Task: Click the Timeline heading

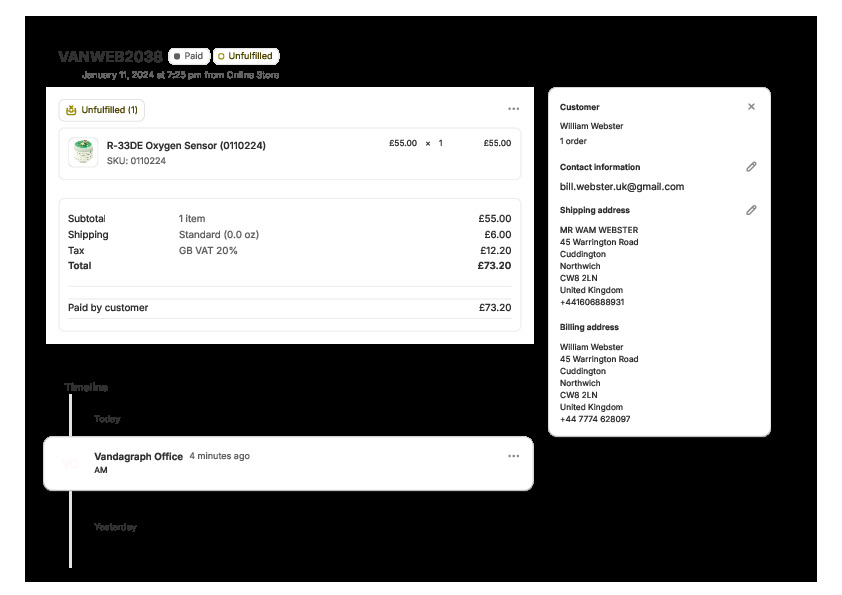Action: 86,387
